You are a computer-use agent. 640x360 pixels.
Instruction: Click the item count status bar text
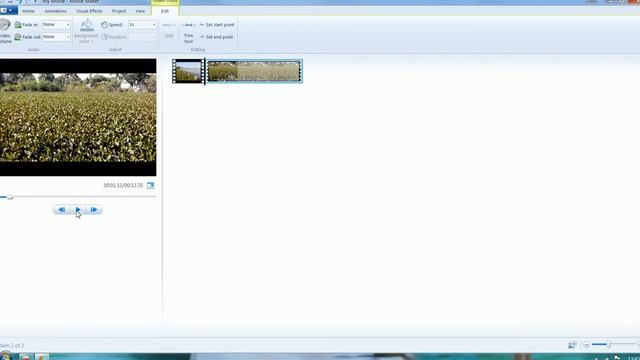point(12,345)
